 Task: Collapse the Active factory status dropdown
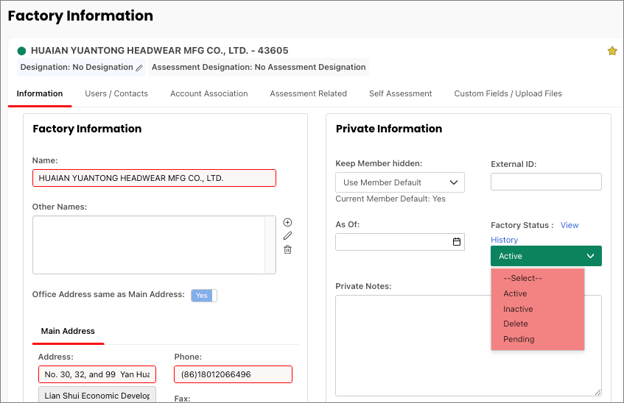(x=546, y=256)
